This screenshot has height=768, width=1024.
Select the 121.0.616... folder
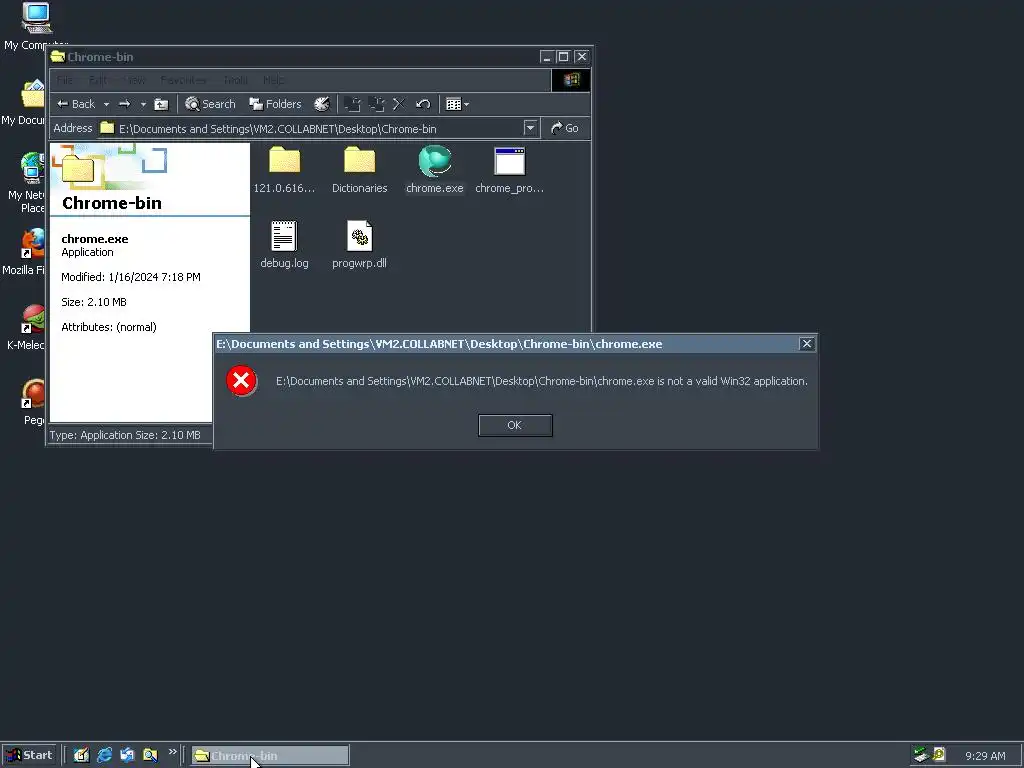click(284, 170)
